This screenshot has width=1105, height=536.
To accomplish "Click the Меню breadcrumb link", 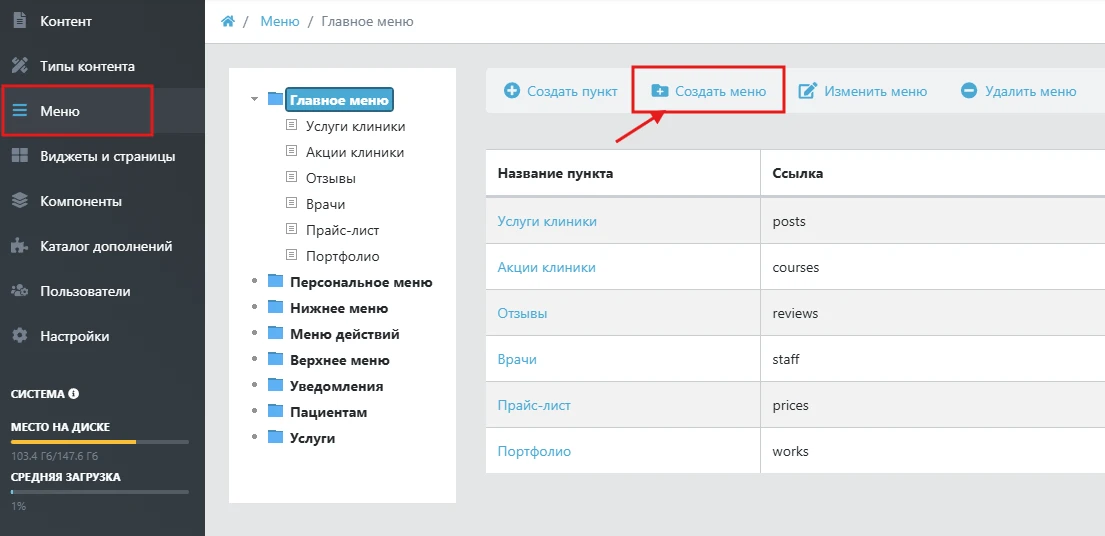I will tap(280, 21).
